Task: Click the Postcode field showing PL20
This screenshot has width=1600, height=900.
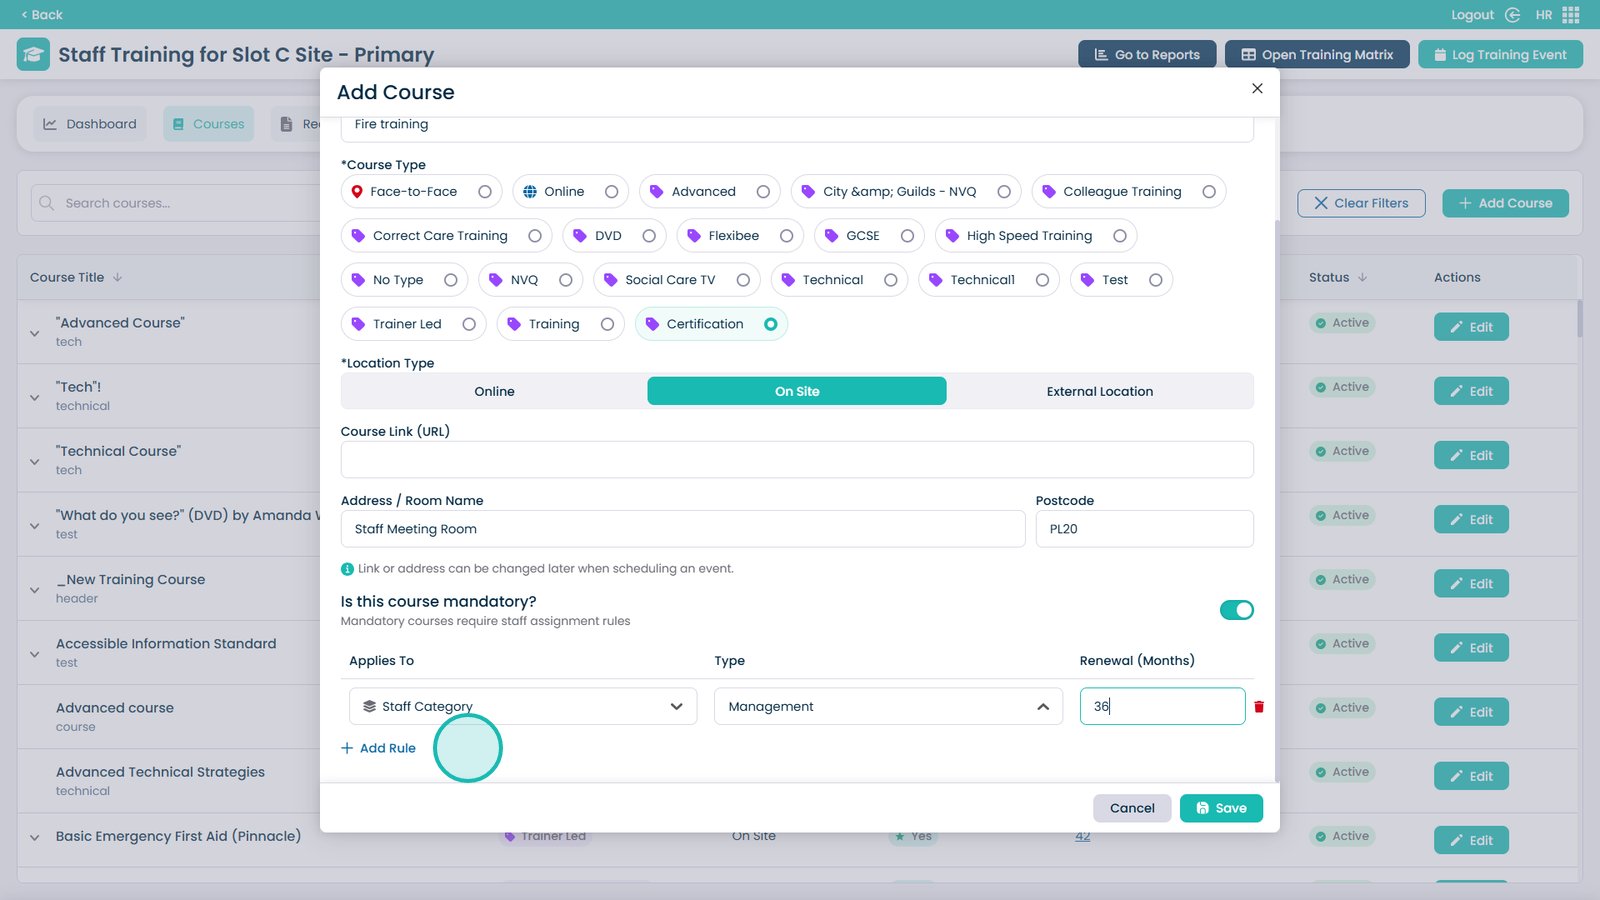Action: (x=1144, y=529)
